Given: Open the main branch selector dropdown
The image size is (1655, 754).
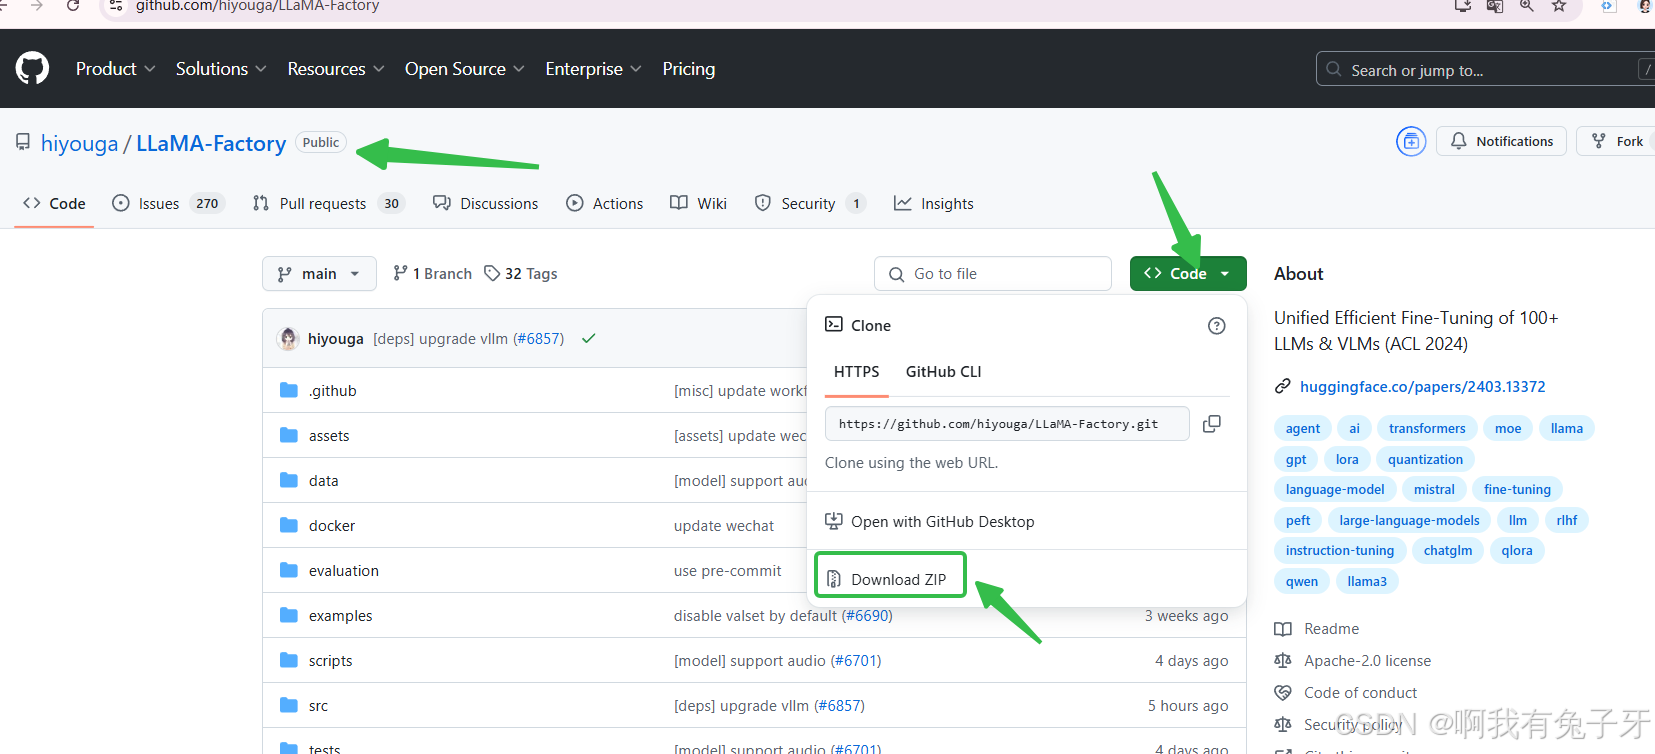Looking at the screenshot, I should (x=319, y=273).
